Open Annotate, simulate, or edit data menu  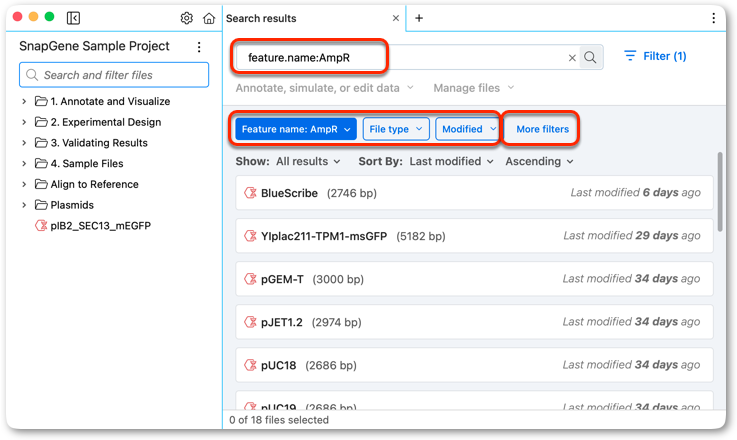(x=324, y=88)
